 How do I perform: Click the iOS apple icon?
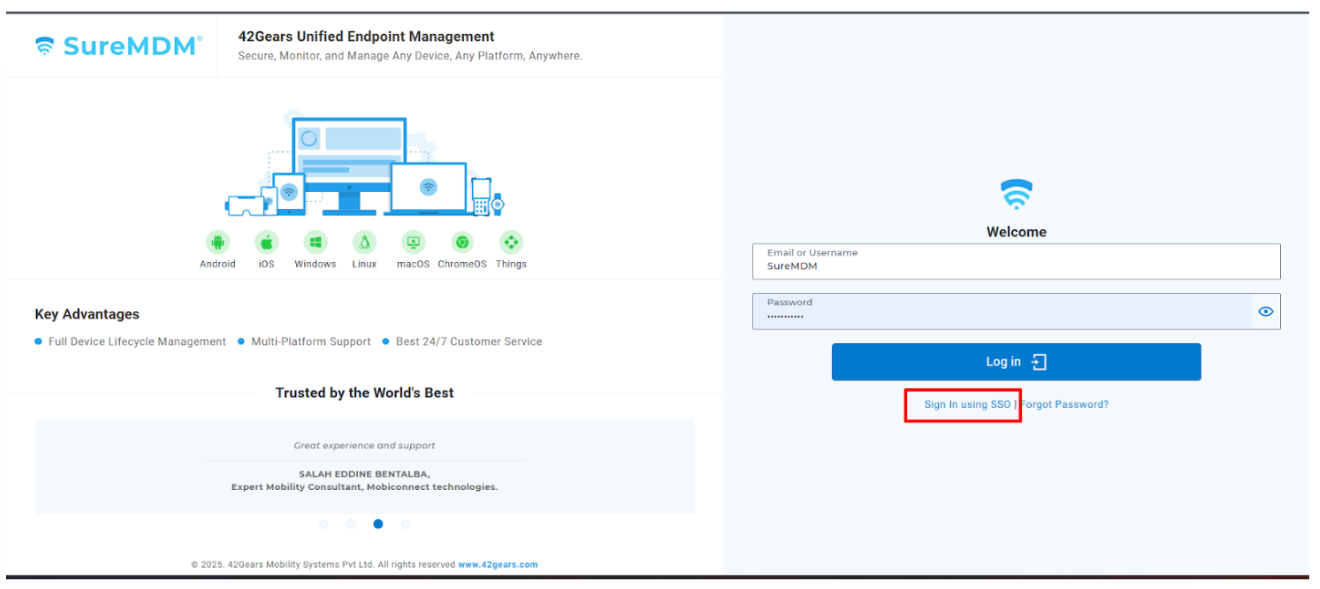coord(266,242)
